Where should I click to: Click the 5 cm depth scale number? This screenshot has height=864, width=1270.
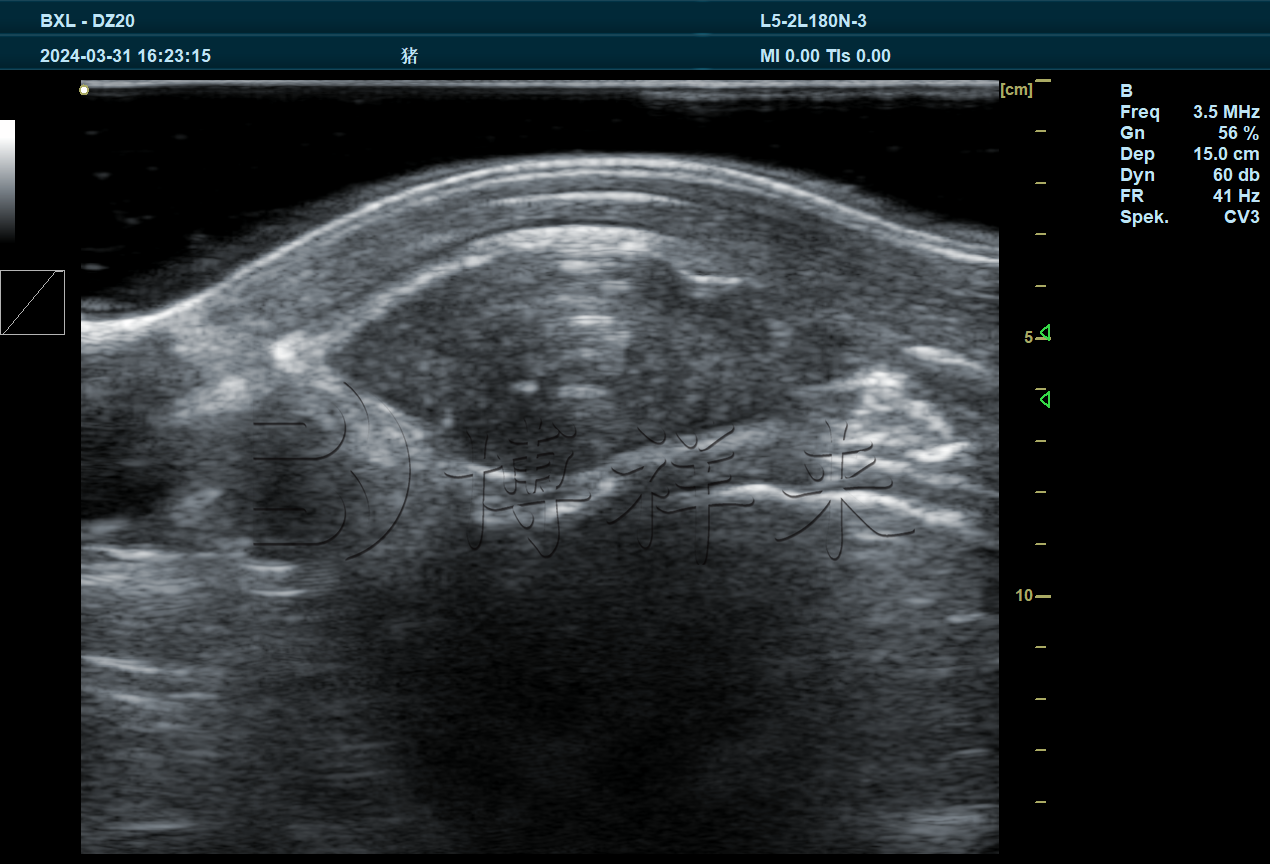(1028, 338)
